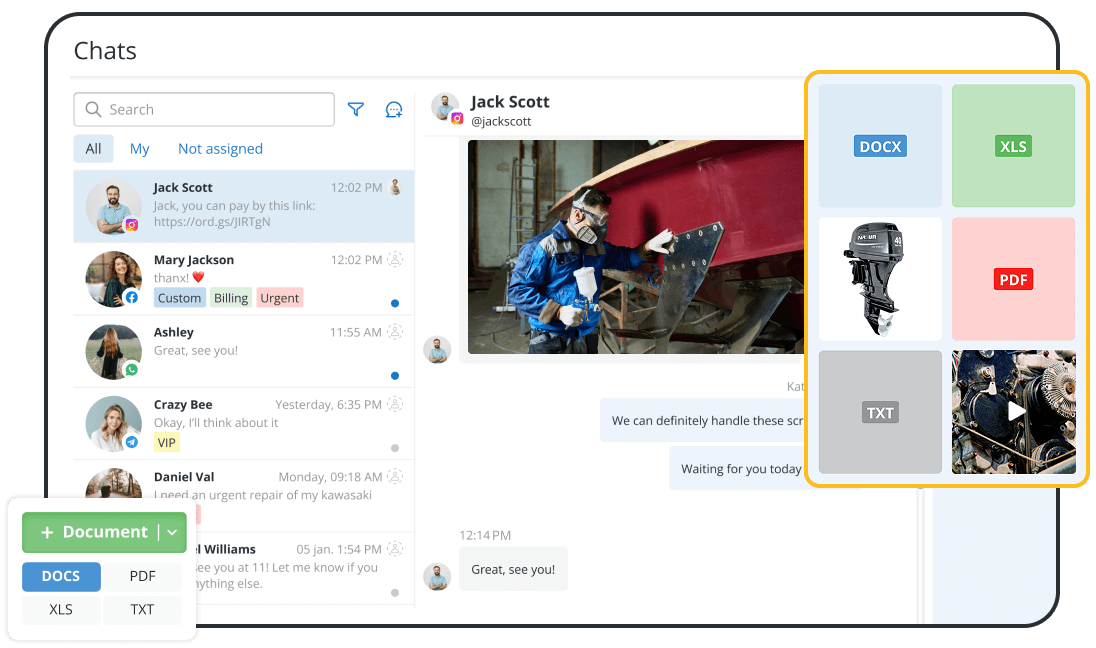The image size is (1096, 648).
Task: Open the chat filter icon
Action: pyautogui.click(x=355, y=109)
